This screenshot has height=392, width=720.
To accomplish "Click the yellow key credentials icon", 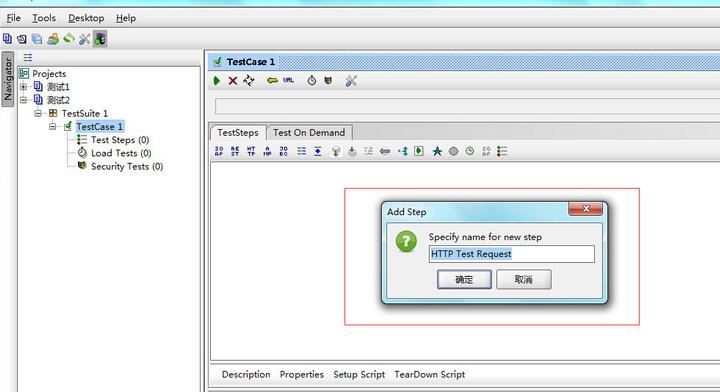I will click(272, 81).
